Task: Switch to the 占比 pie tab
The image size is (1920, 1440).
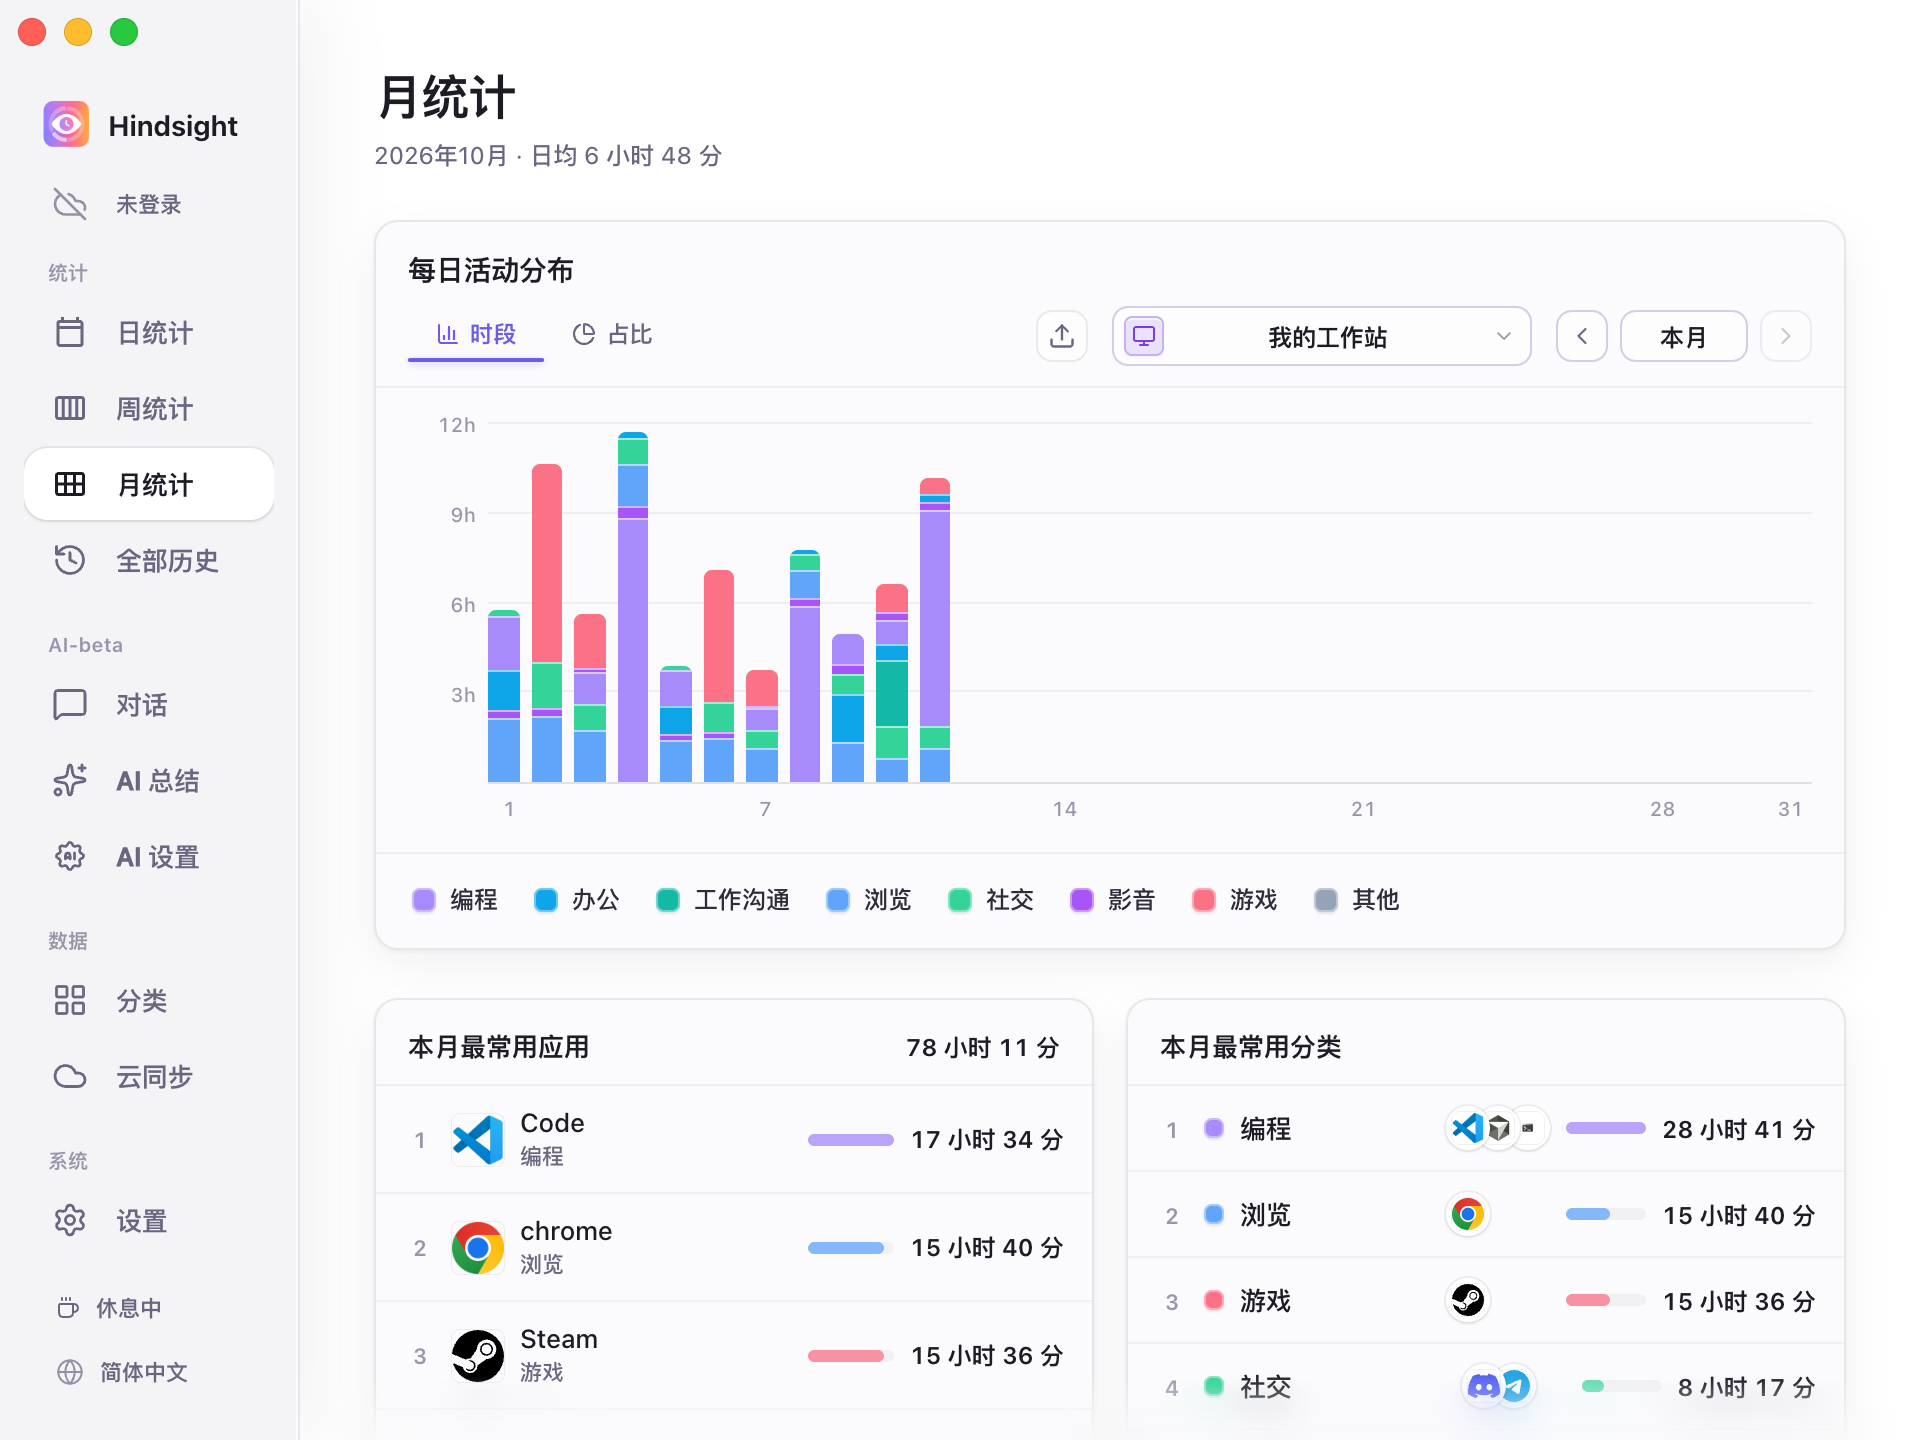Action: (612, 334)
